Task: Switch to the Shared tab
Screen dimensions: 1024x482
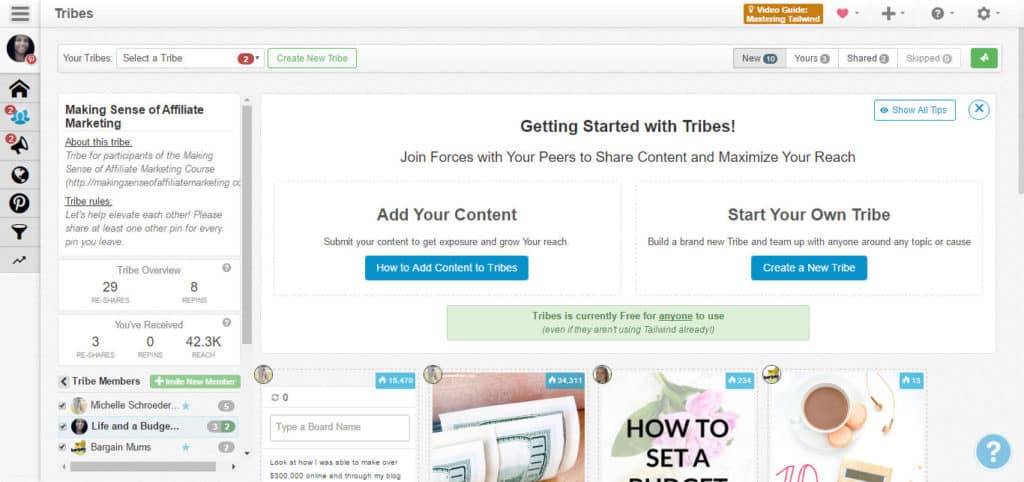Action: pyautogui.click(x=867, y=58)
